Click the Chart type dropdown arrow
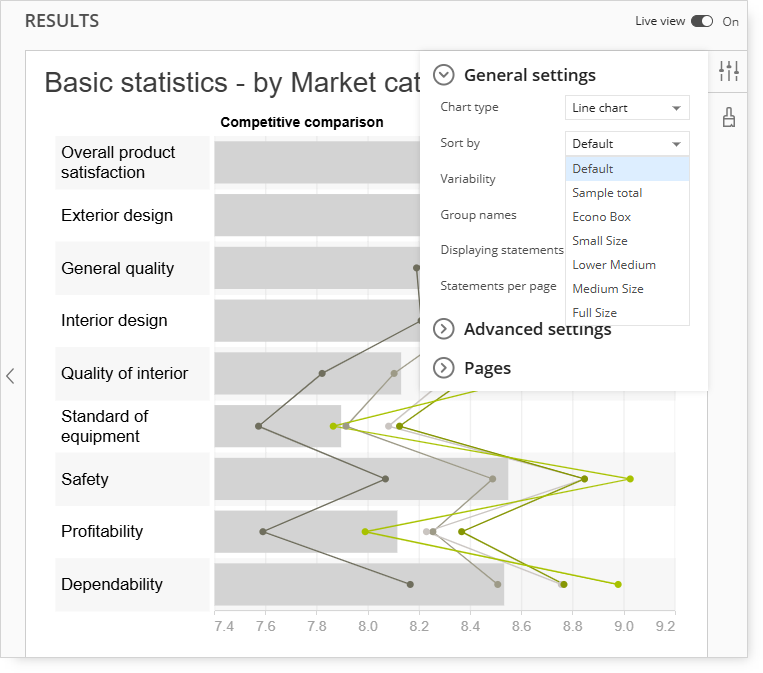The image size is (763, 673). pos(676,108)
